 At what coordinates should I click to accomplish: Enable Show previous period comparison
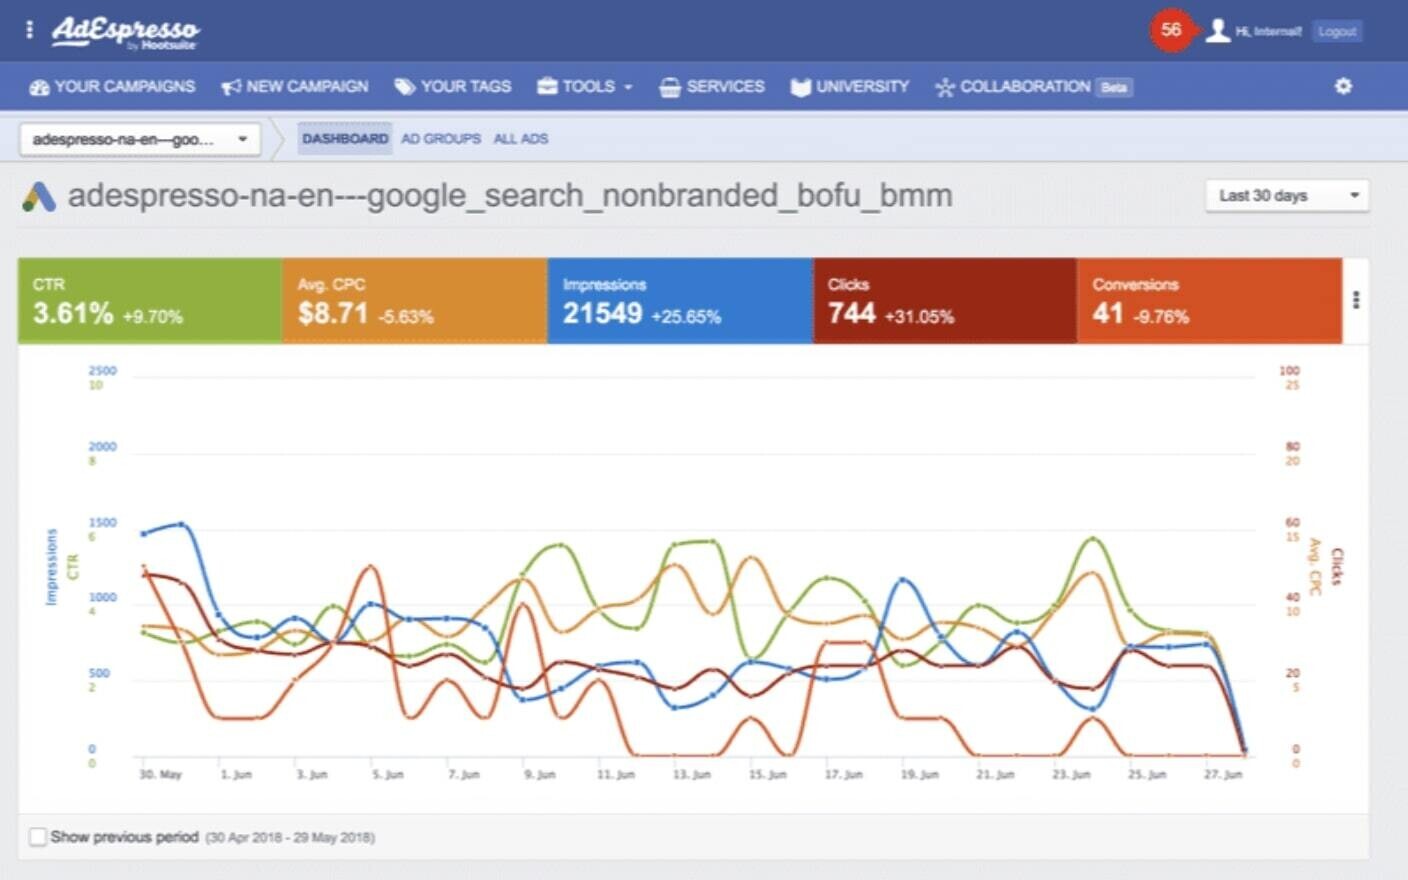pos(37,835)
